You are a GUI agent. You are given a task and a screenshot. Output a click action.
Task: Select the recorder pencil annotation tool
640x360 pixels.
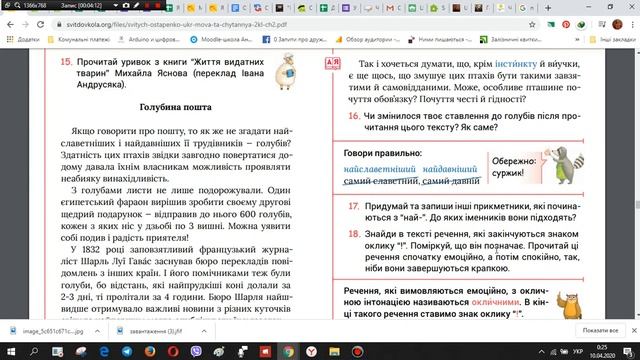[136, 6]
